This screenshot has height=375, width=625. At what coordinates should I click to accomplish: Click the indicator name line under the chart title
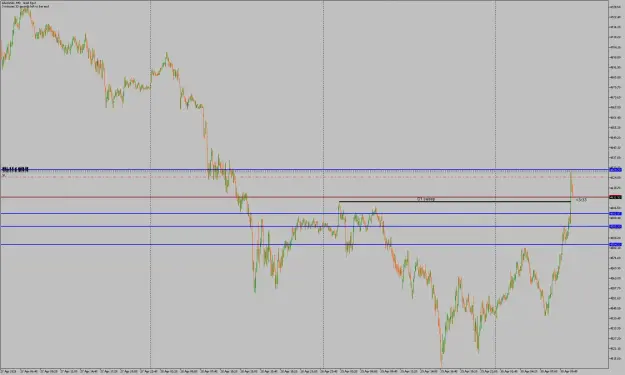[25, 6]
